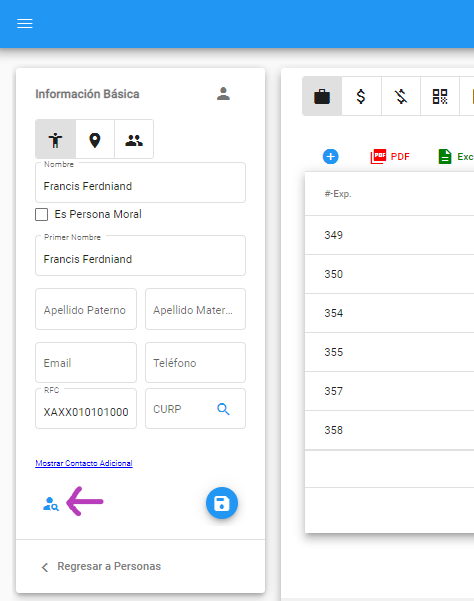The image size is (474, 601).
Task: Open the dollar sign payments tab
Action: pos(361,96)
